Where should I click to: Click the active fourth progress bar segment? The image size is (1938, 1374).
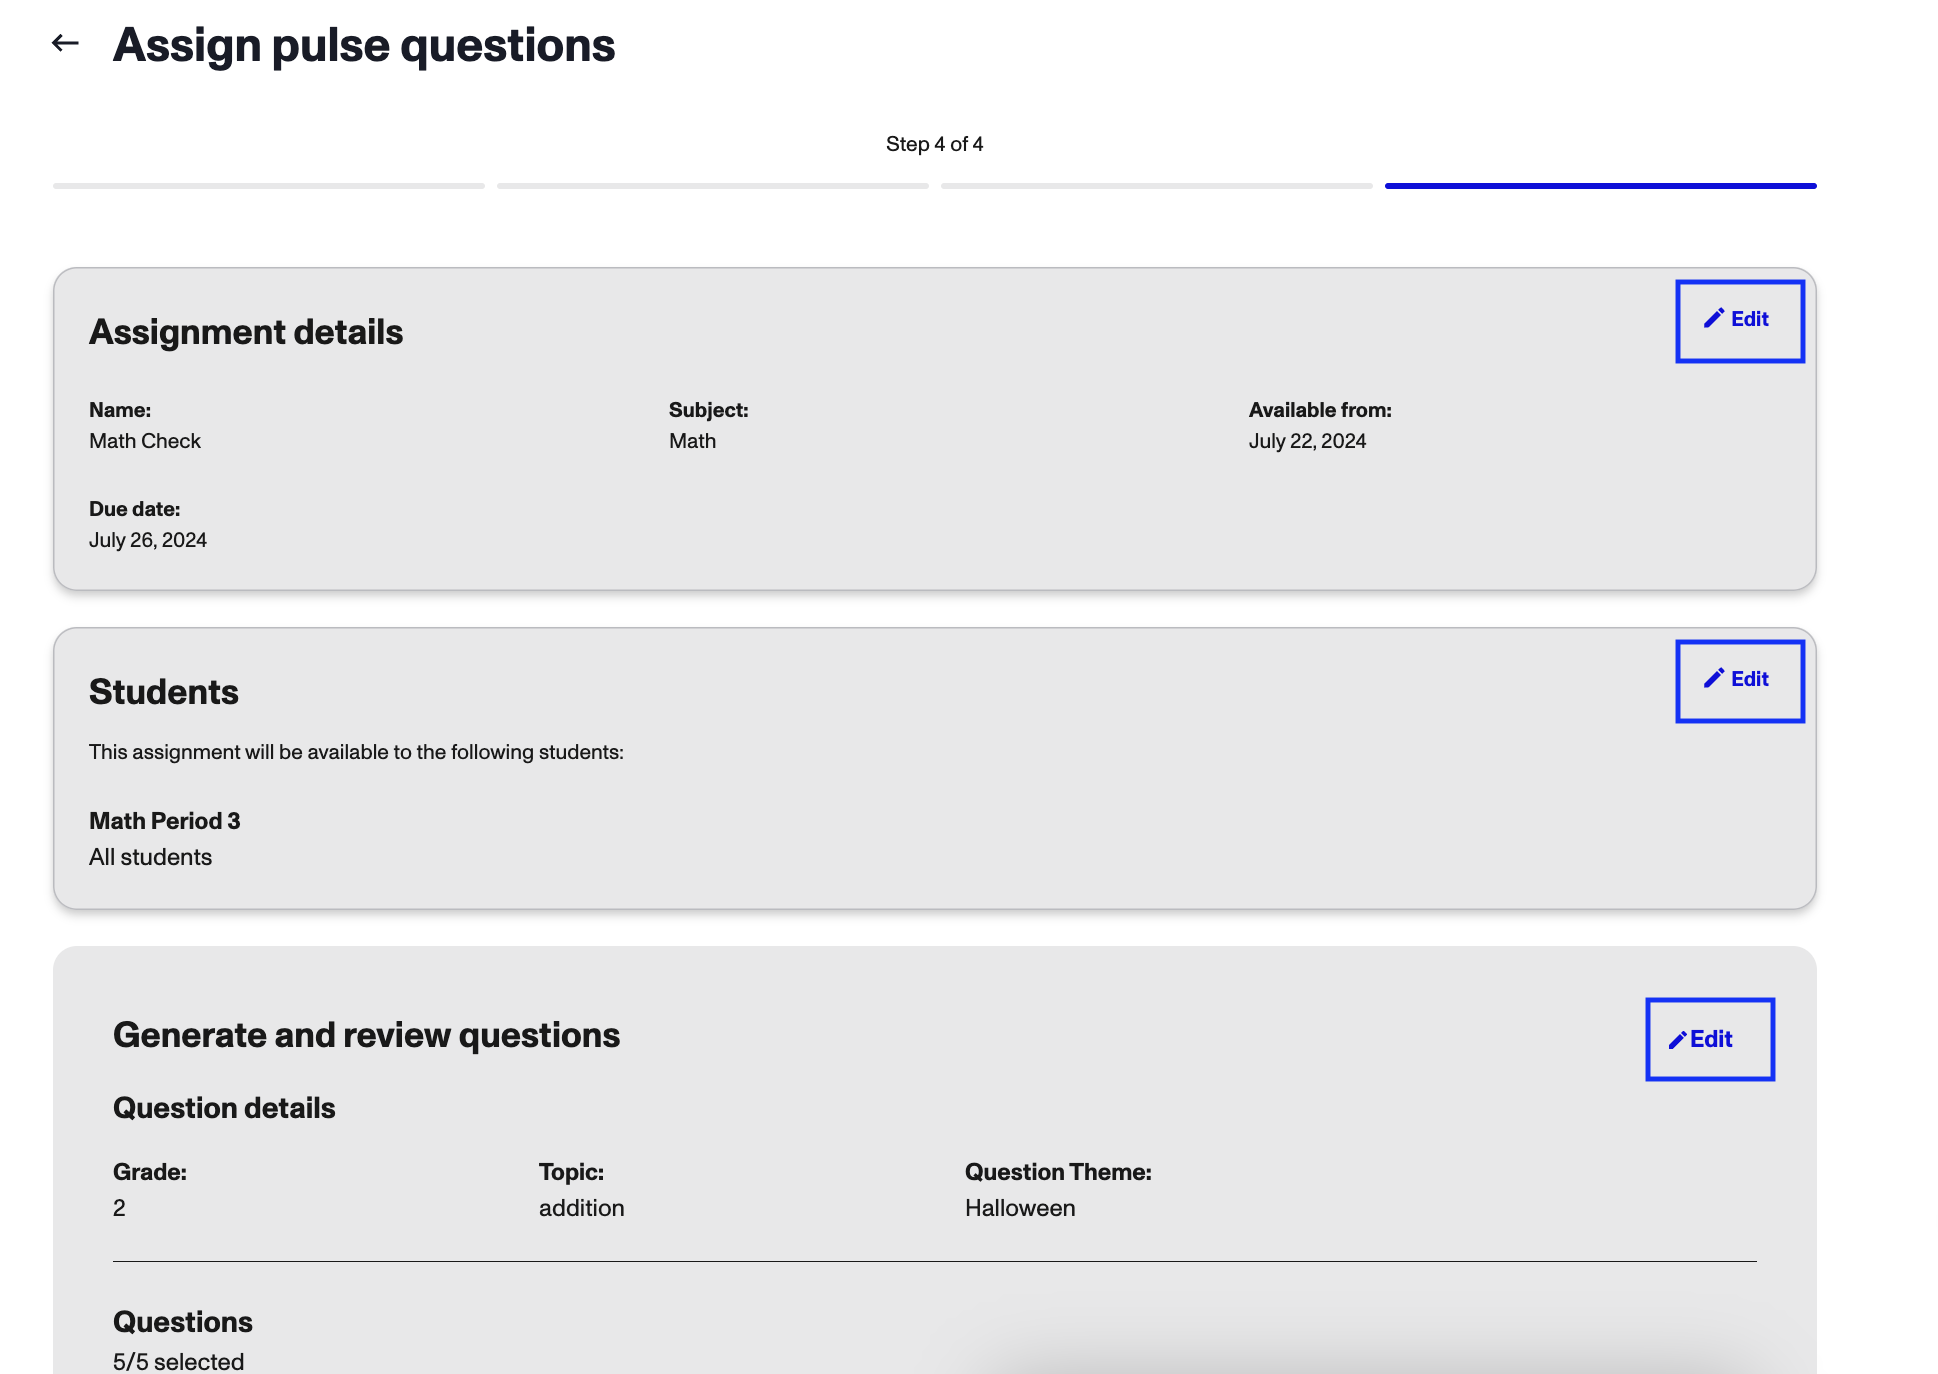point(1601,186)
